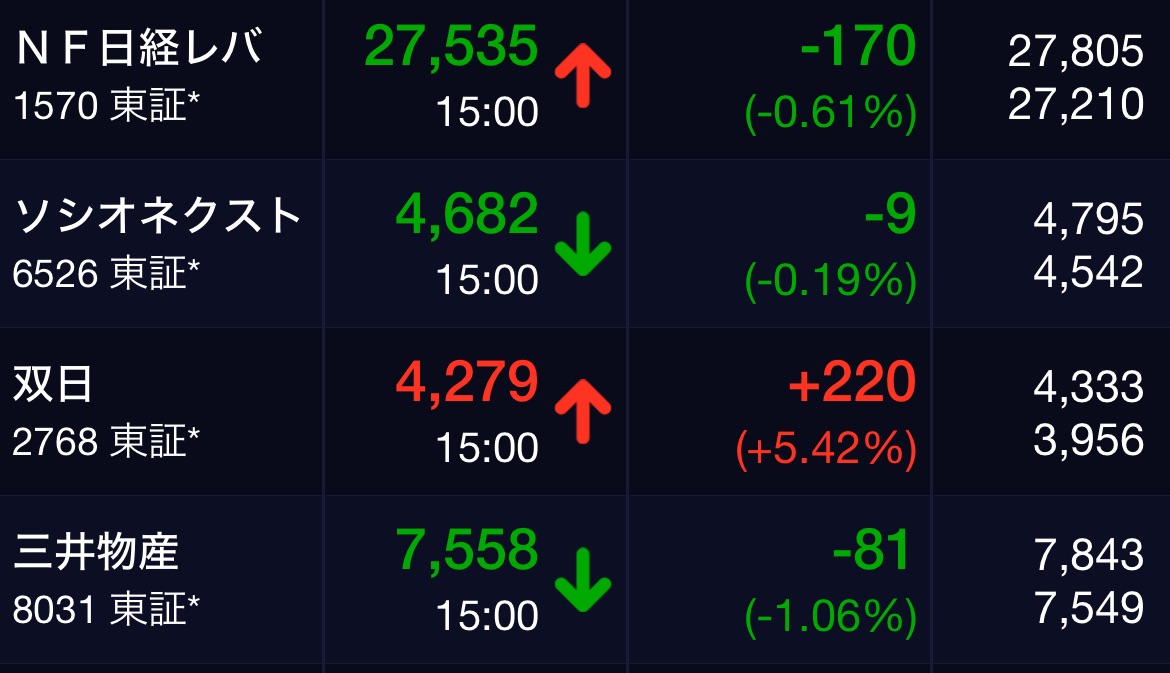This screenshot has width=1170, height=673.
Task: Click the 4,682 current price
Action: pos(467,214)
